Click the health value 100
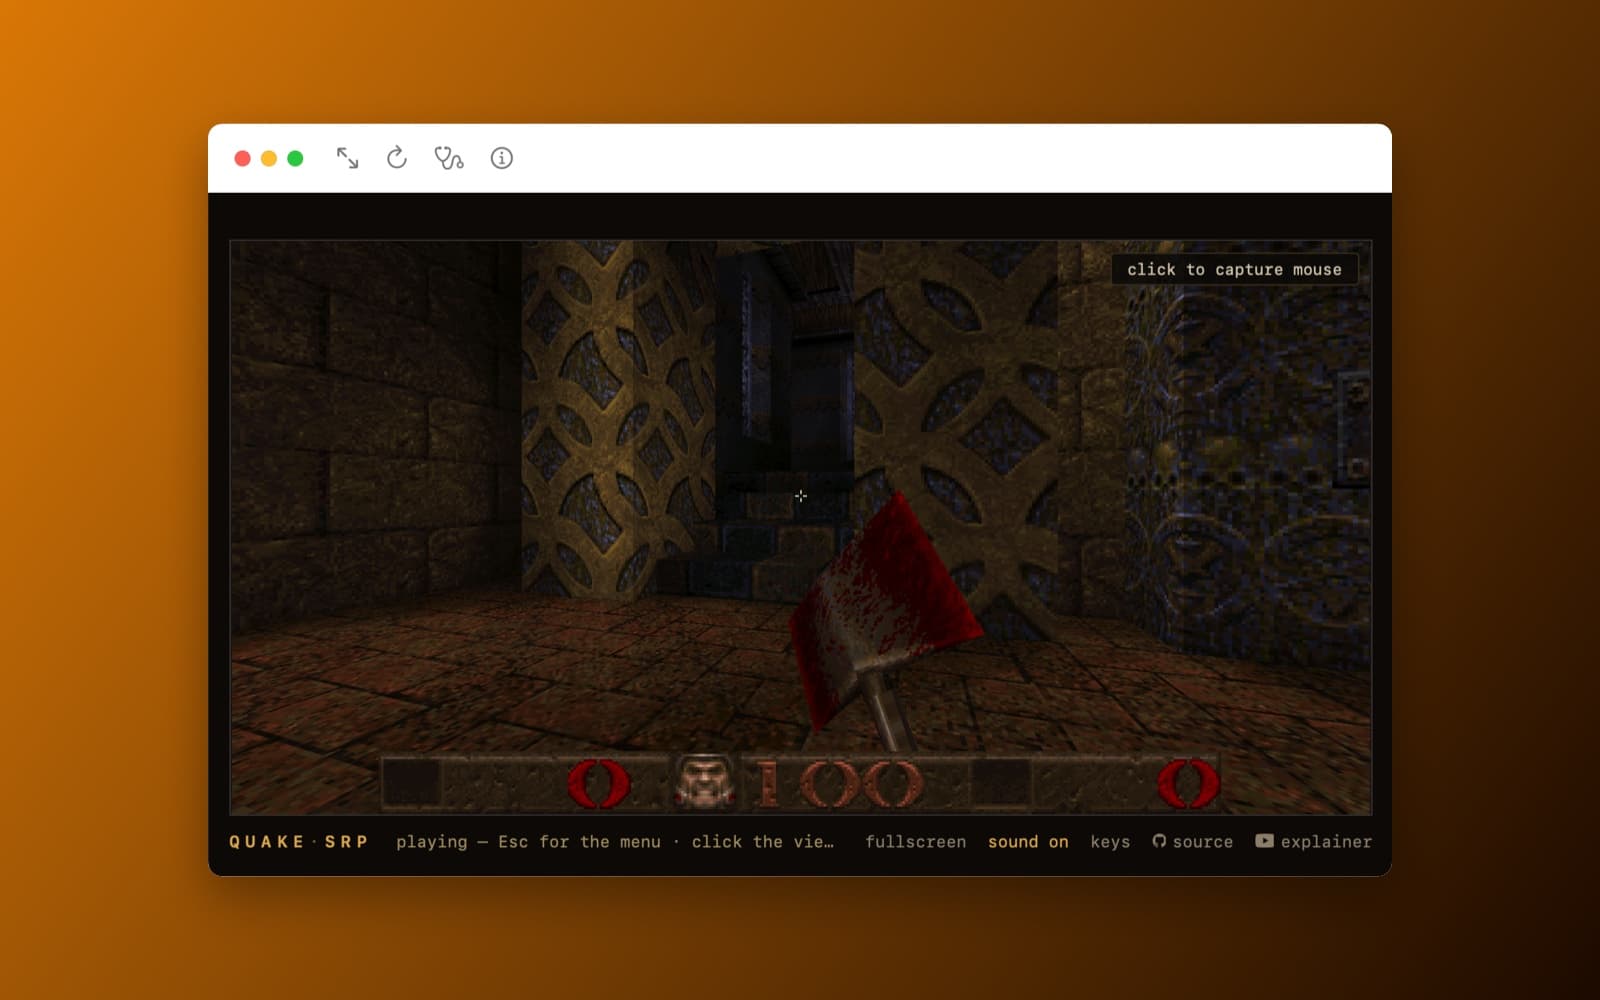 tap(838, 783)
